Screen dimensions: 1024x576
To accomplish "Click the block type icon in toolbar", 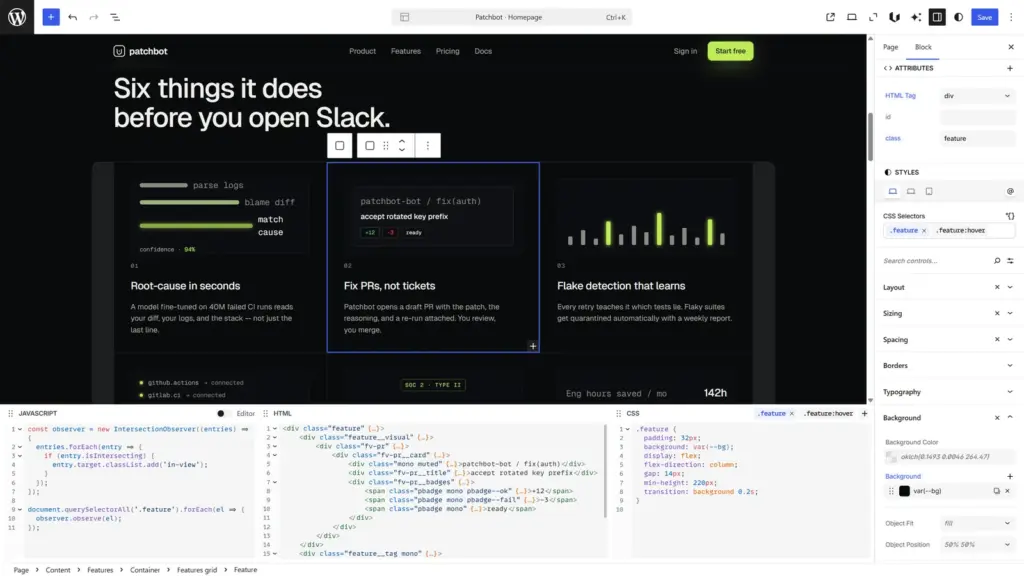I will [370, 146].
